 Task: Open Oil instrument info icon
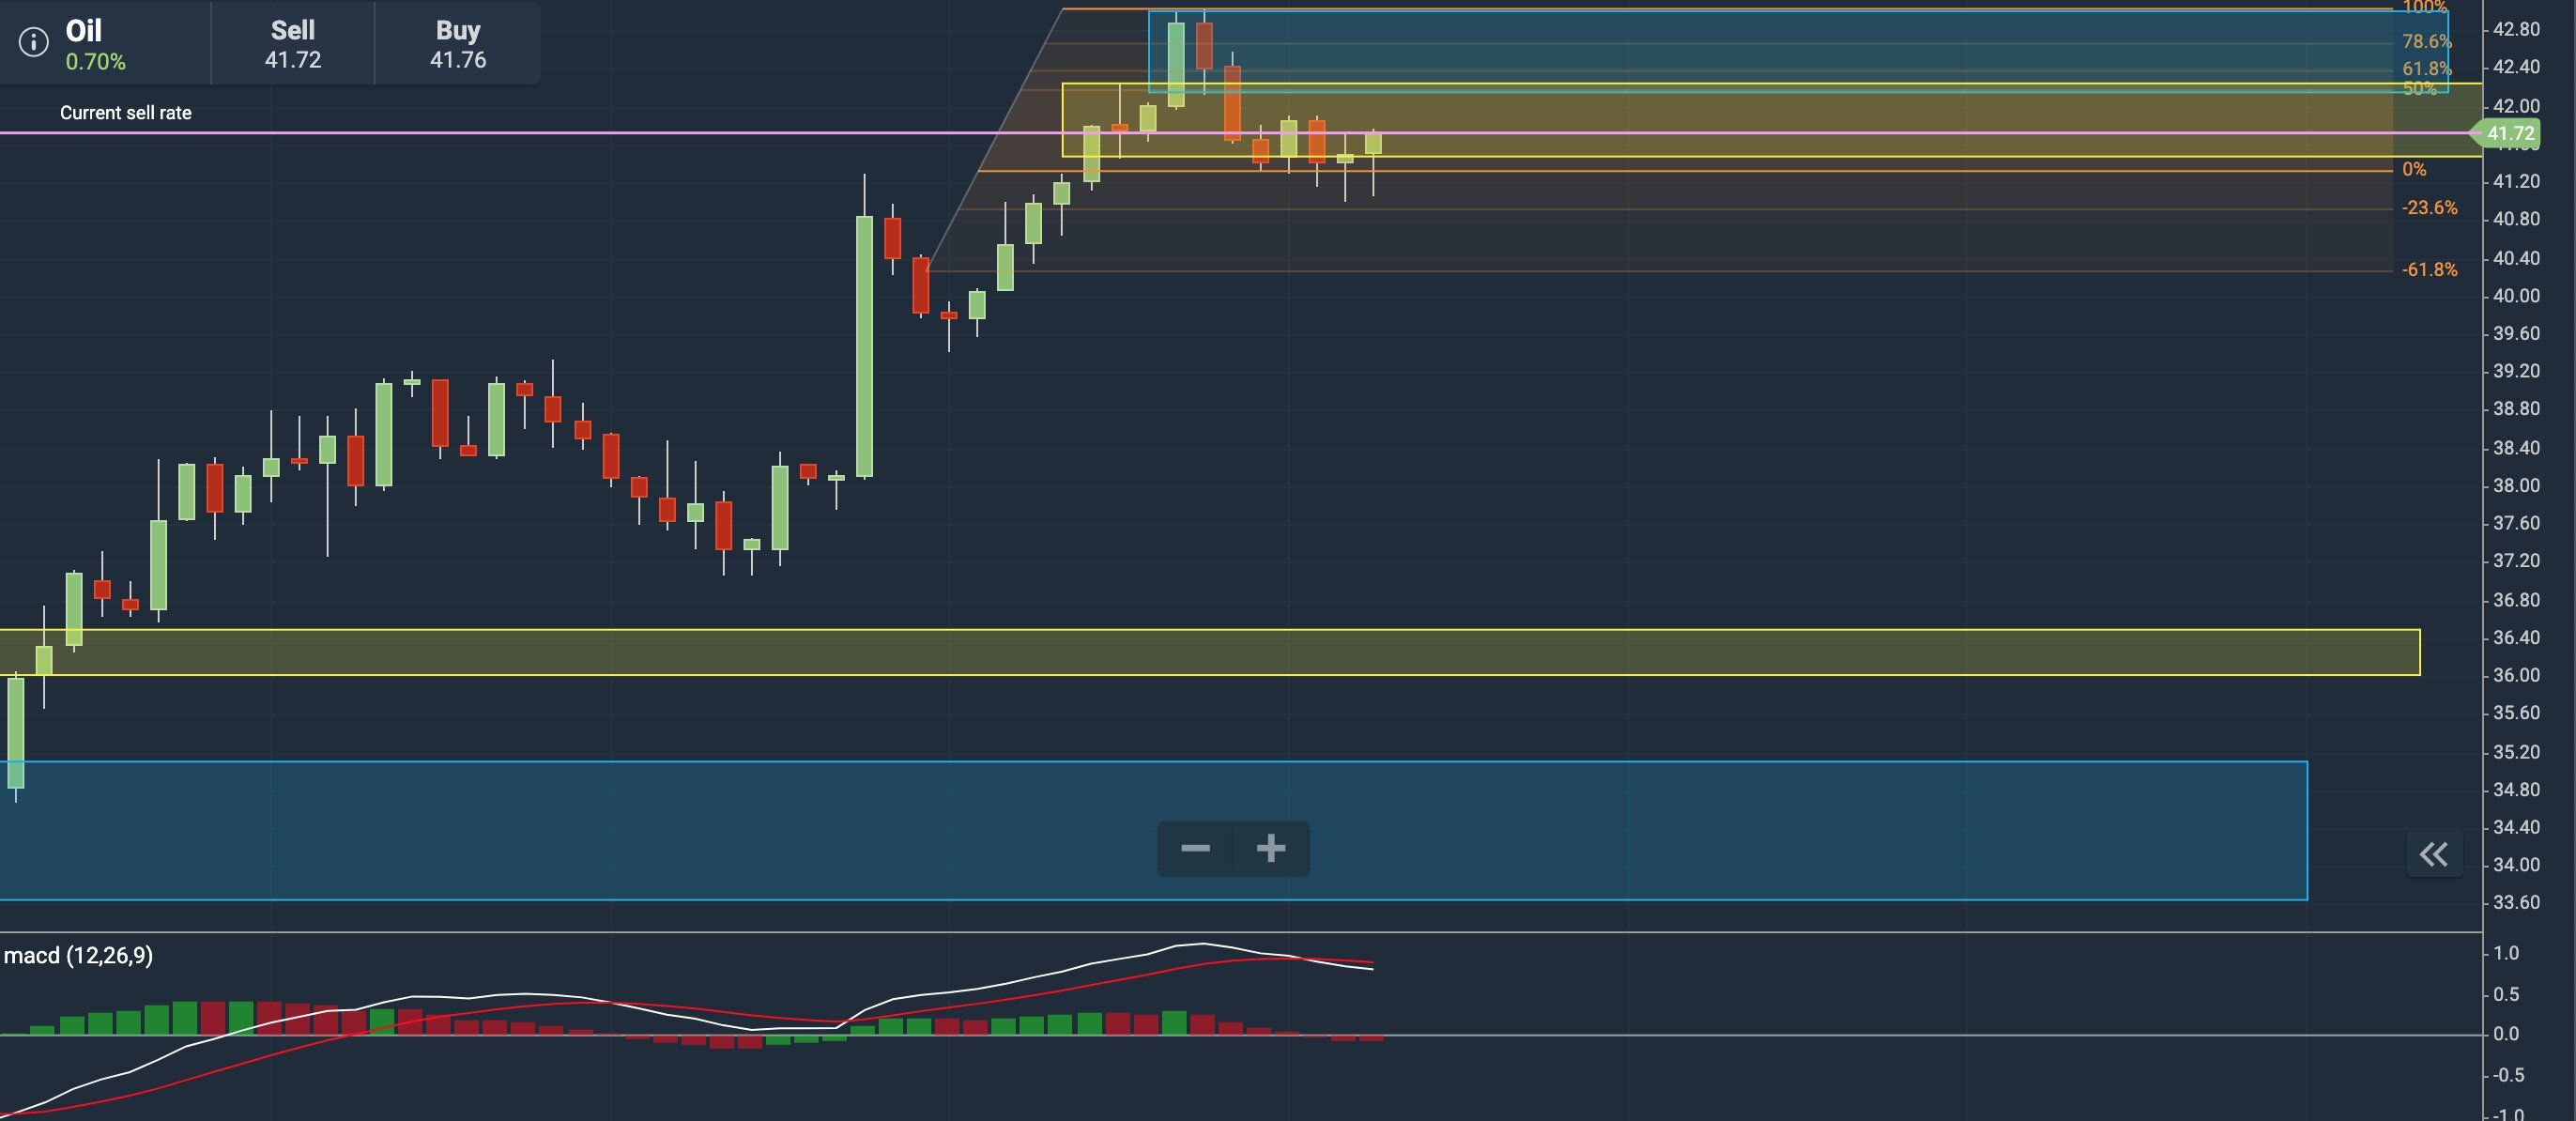(33, 42)
